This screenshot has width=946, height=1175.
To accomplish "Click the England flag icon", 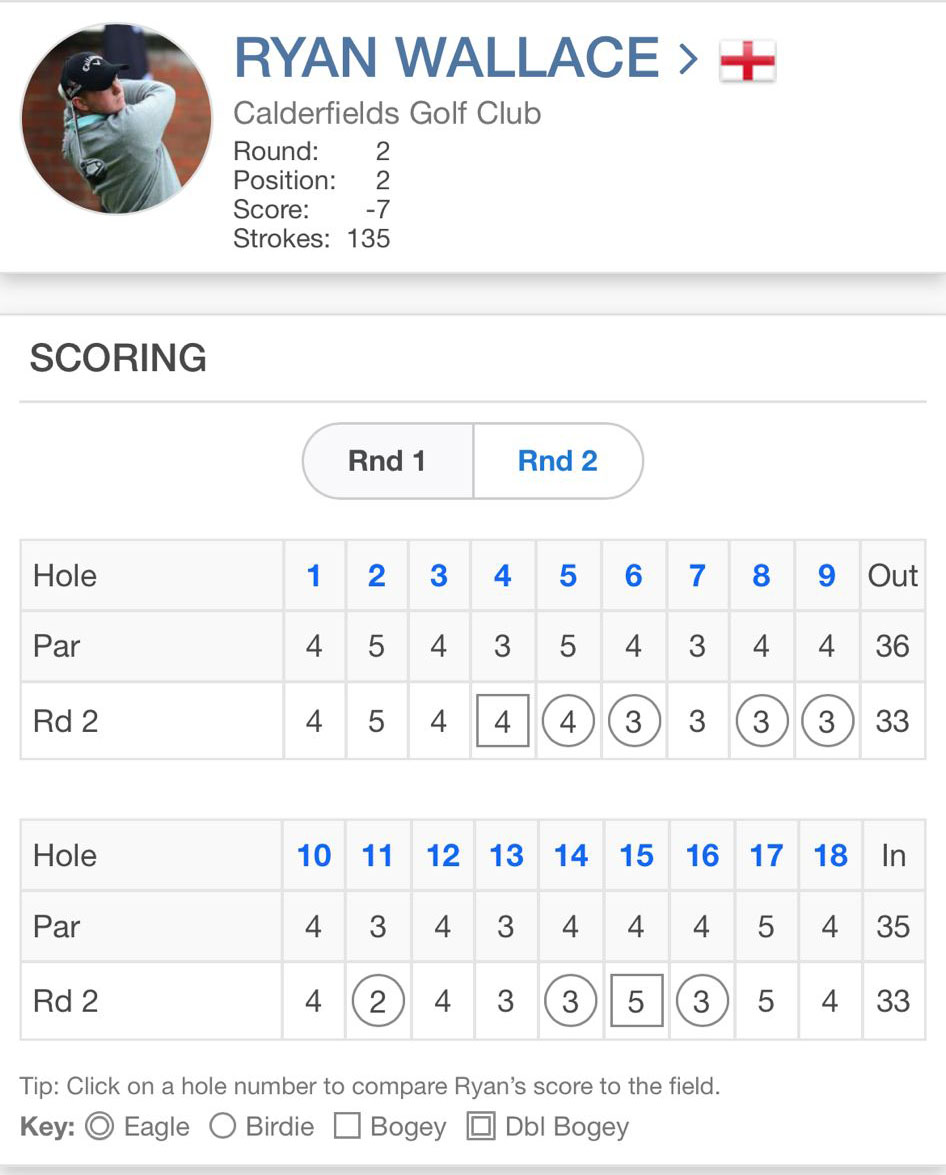I will (x=747, y=61).
